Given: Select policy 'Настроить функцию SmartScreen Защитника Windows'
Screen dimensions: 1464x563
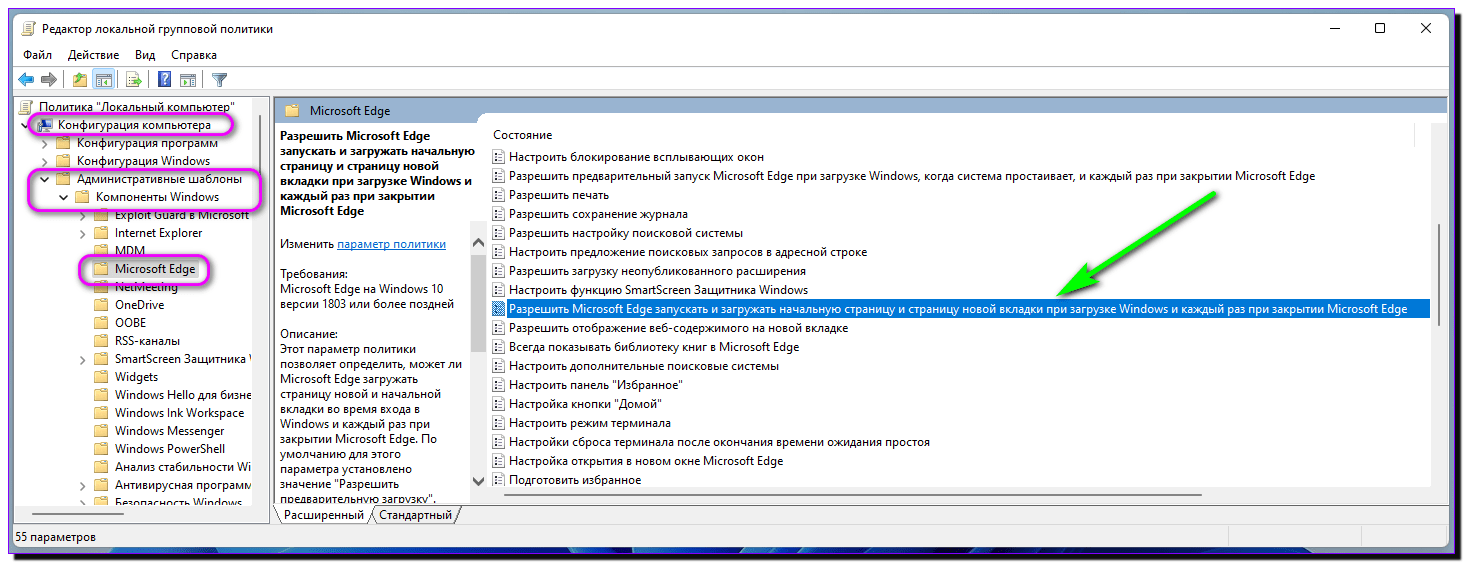Looking at the screenshot, I should 658,290.
